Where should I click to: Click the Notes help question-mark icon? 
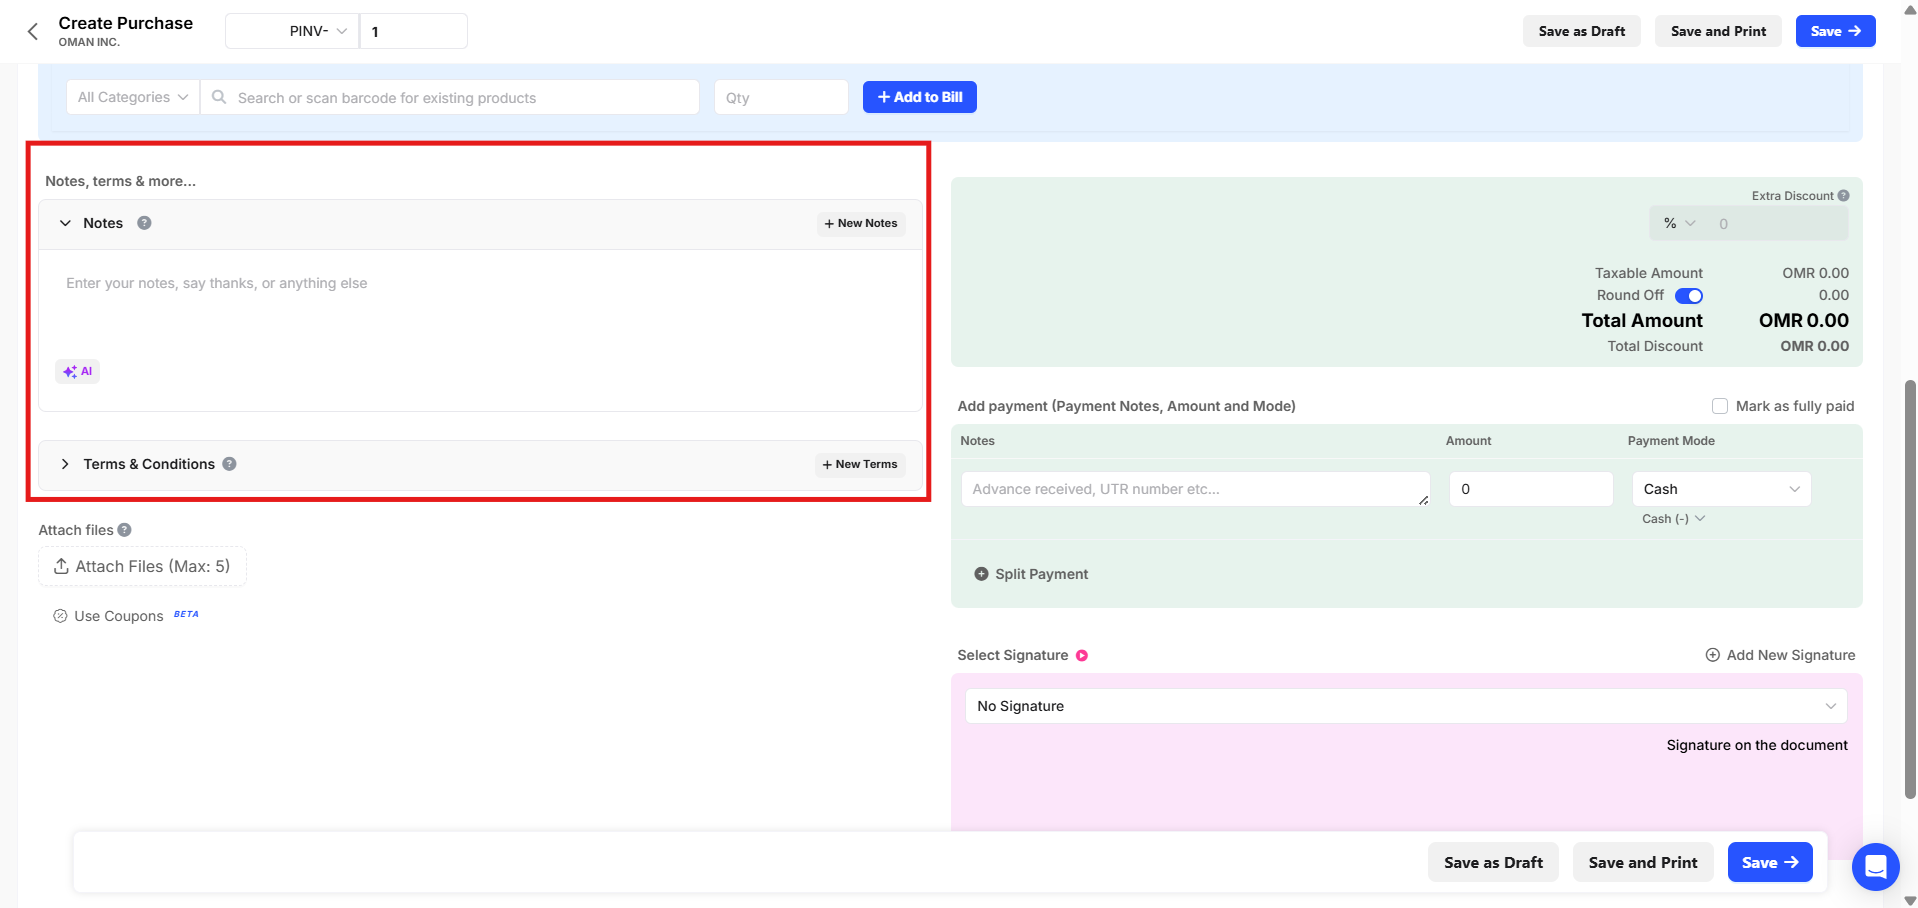pos(144,223)
